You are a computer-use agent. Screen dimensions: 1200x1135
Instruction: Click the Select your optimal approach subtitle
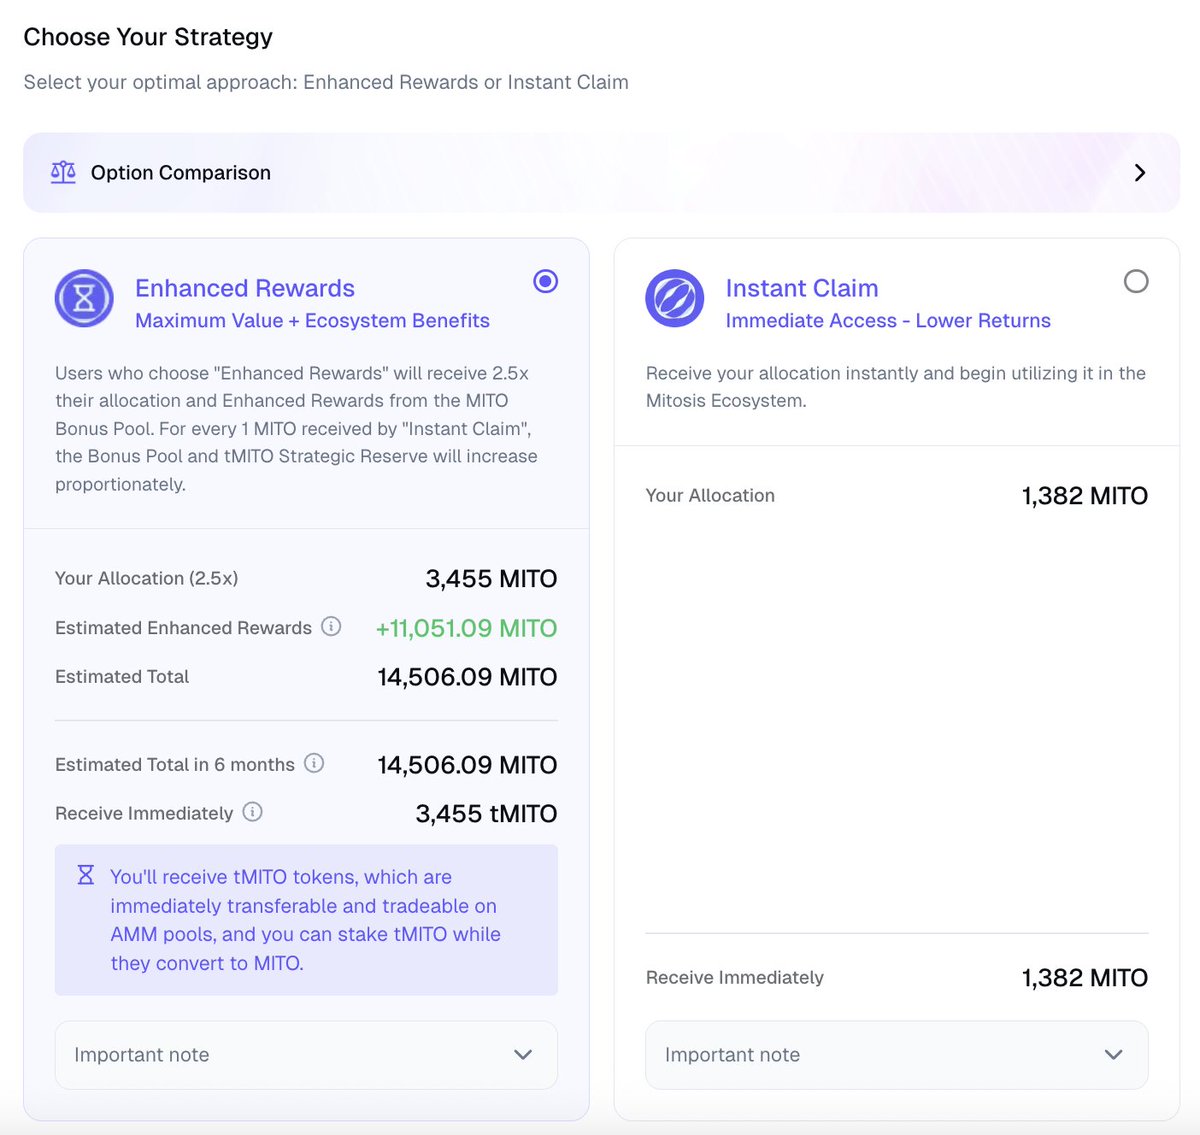326,82
